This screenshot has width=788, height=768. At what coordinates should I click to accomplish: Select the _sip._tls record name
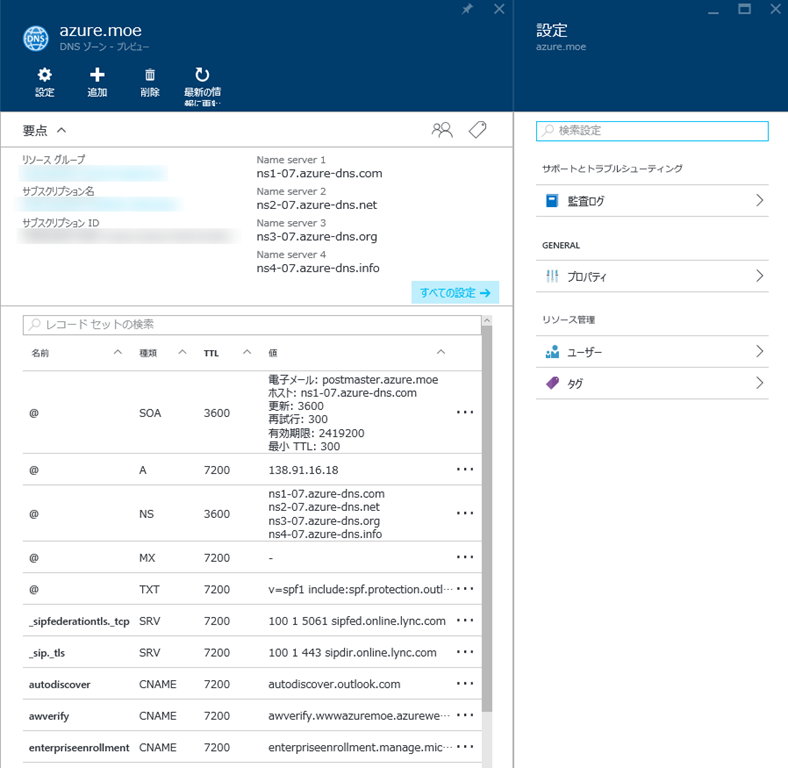click(x=47, y=653)
